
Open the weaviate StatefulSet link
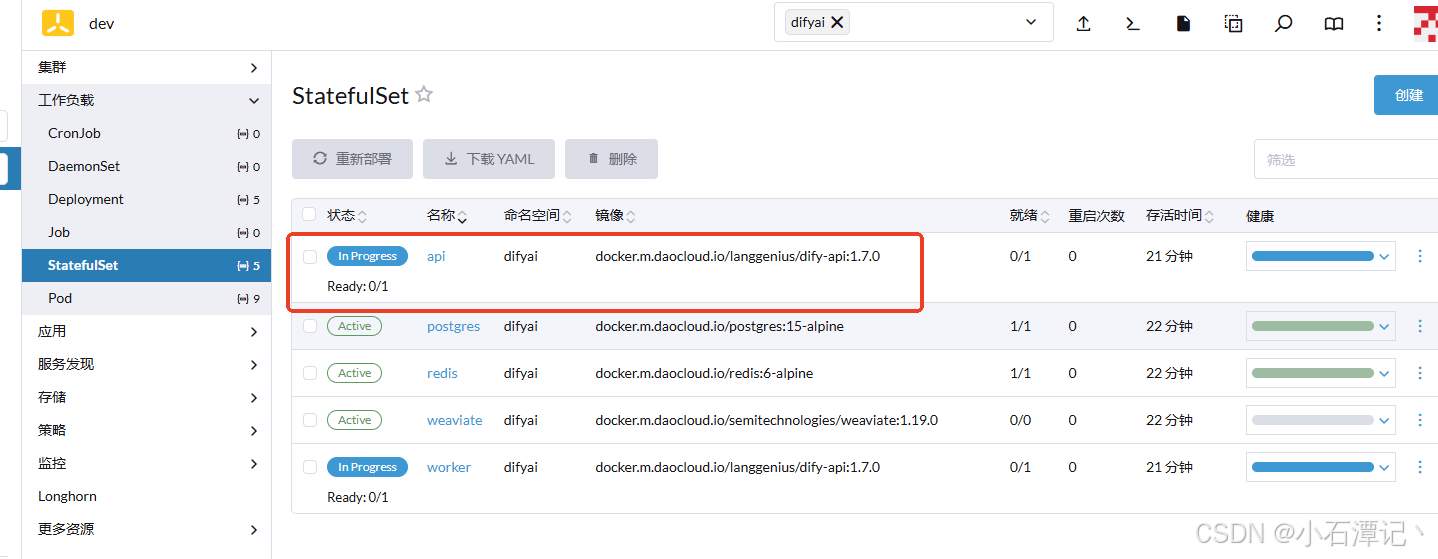click(x=454, y=420)
